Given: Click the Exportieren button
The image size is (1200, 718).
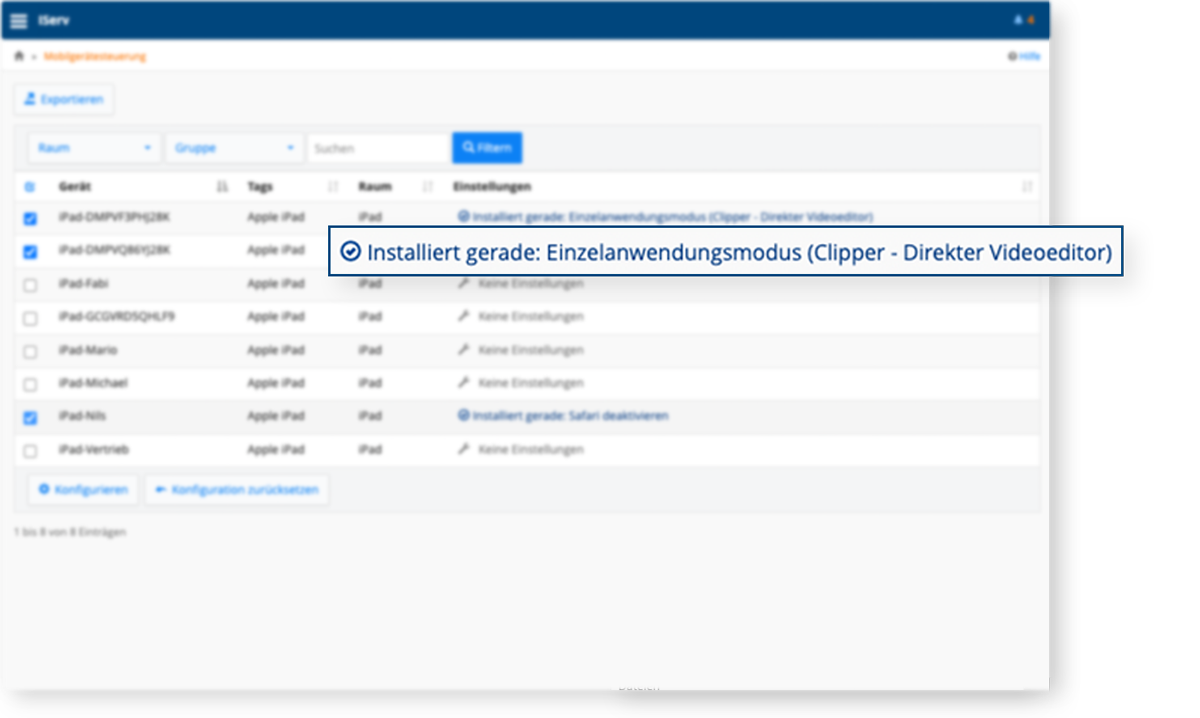Looking at the screenshot, I should (x=64, y=100).
